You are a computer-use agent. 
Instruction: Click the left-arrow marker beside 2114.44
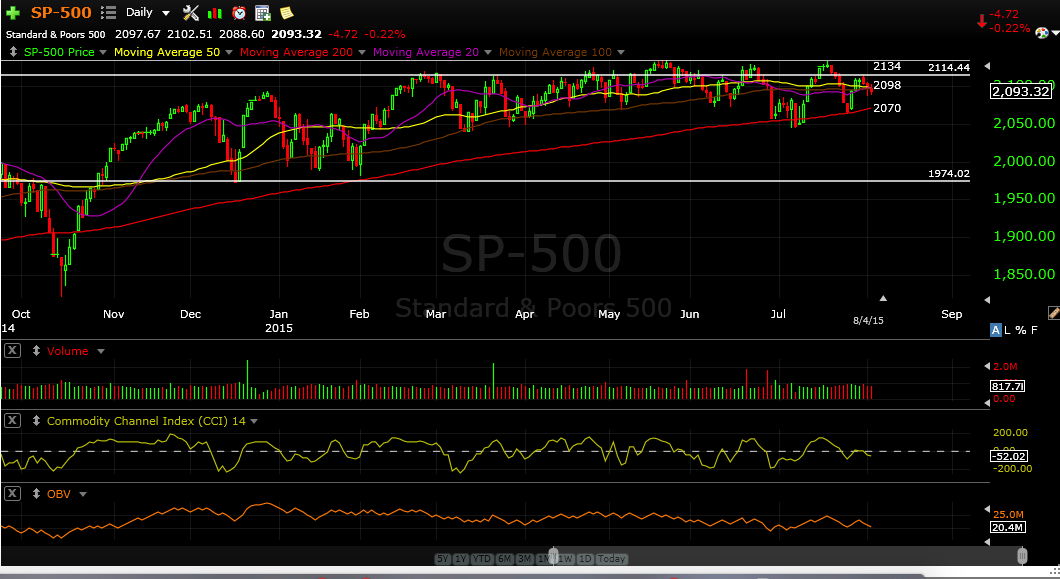[x=987, y=66]
